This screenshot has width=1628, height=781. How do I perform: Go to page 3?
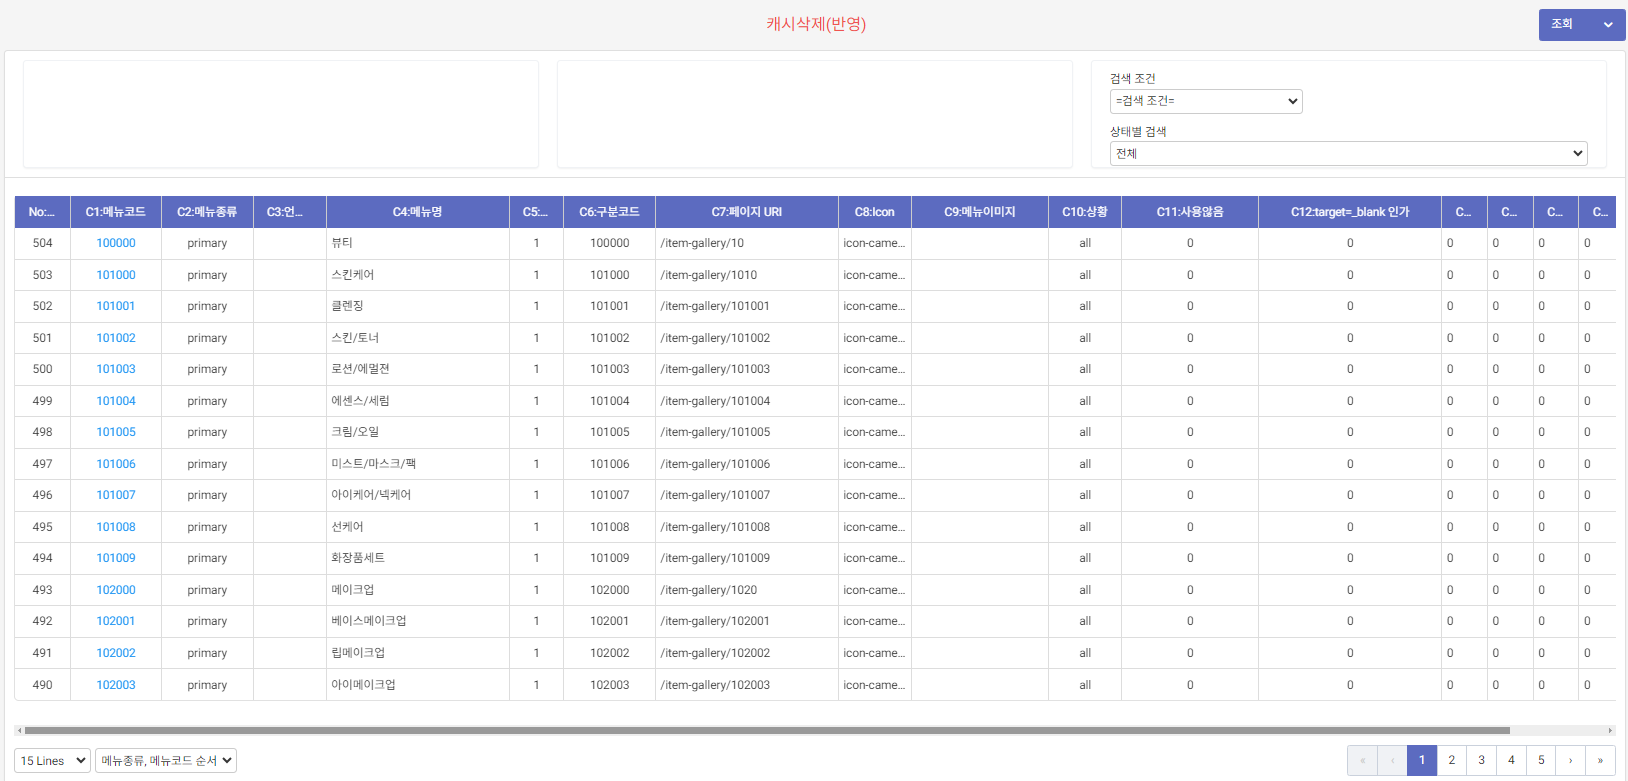1481,760
